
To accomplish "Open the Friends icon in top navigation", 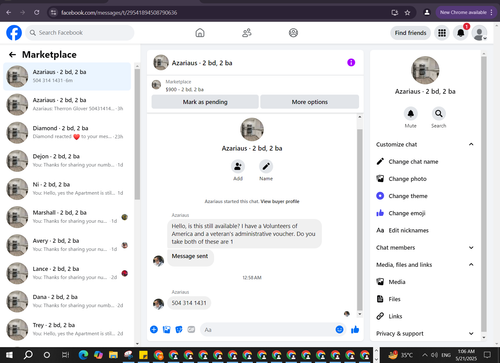I will point(247,33).
